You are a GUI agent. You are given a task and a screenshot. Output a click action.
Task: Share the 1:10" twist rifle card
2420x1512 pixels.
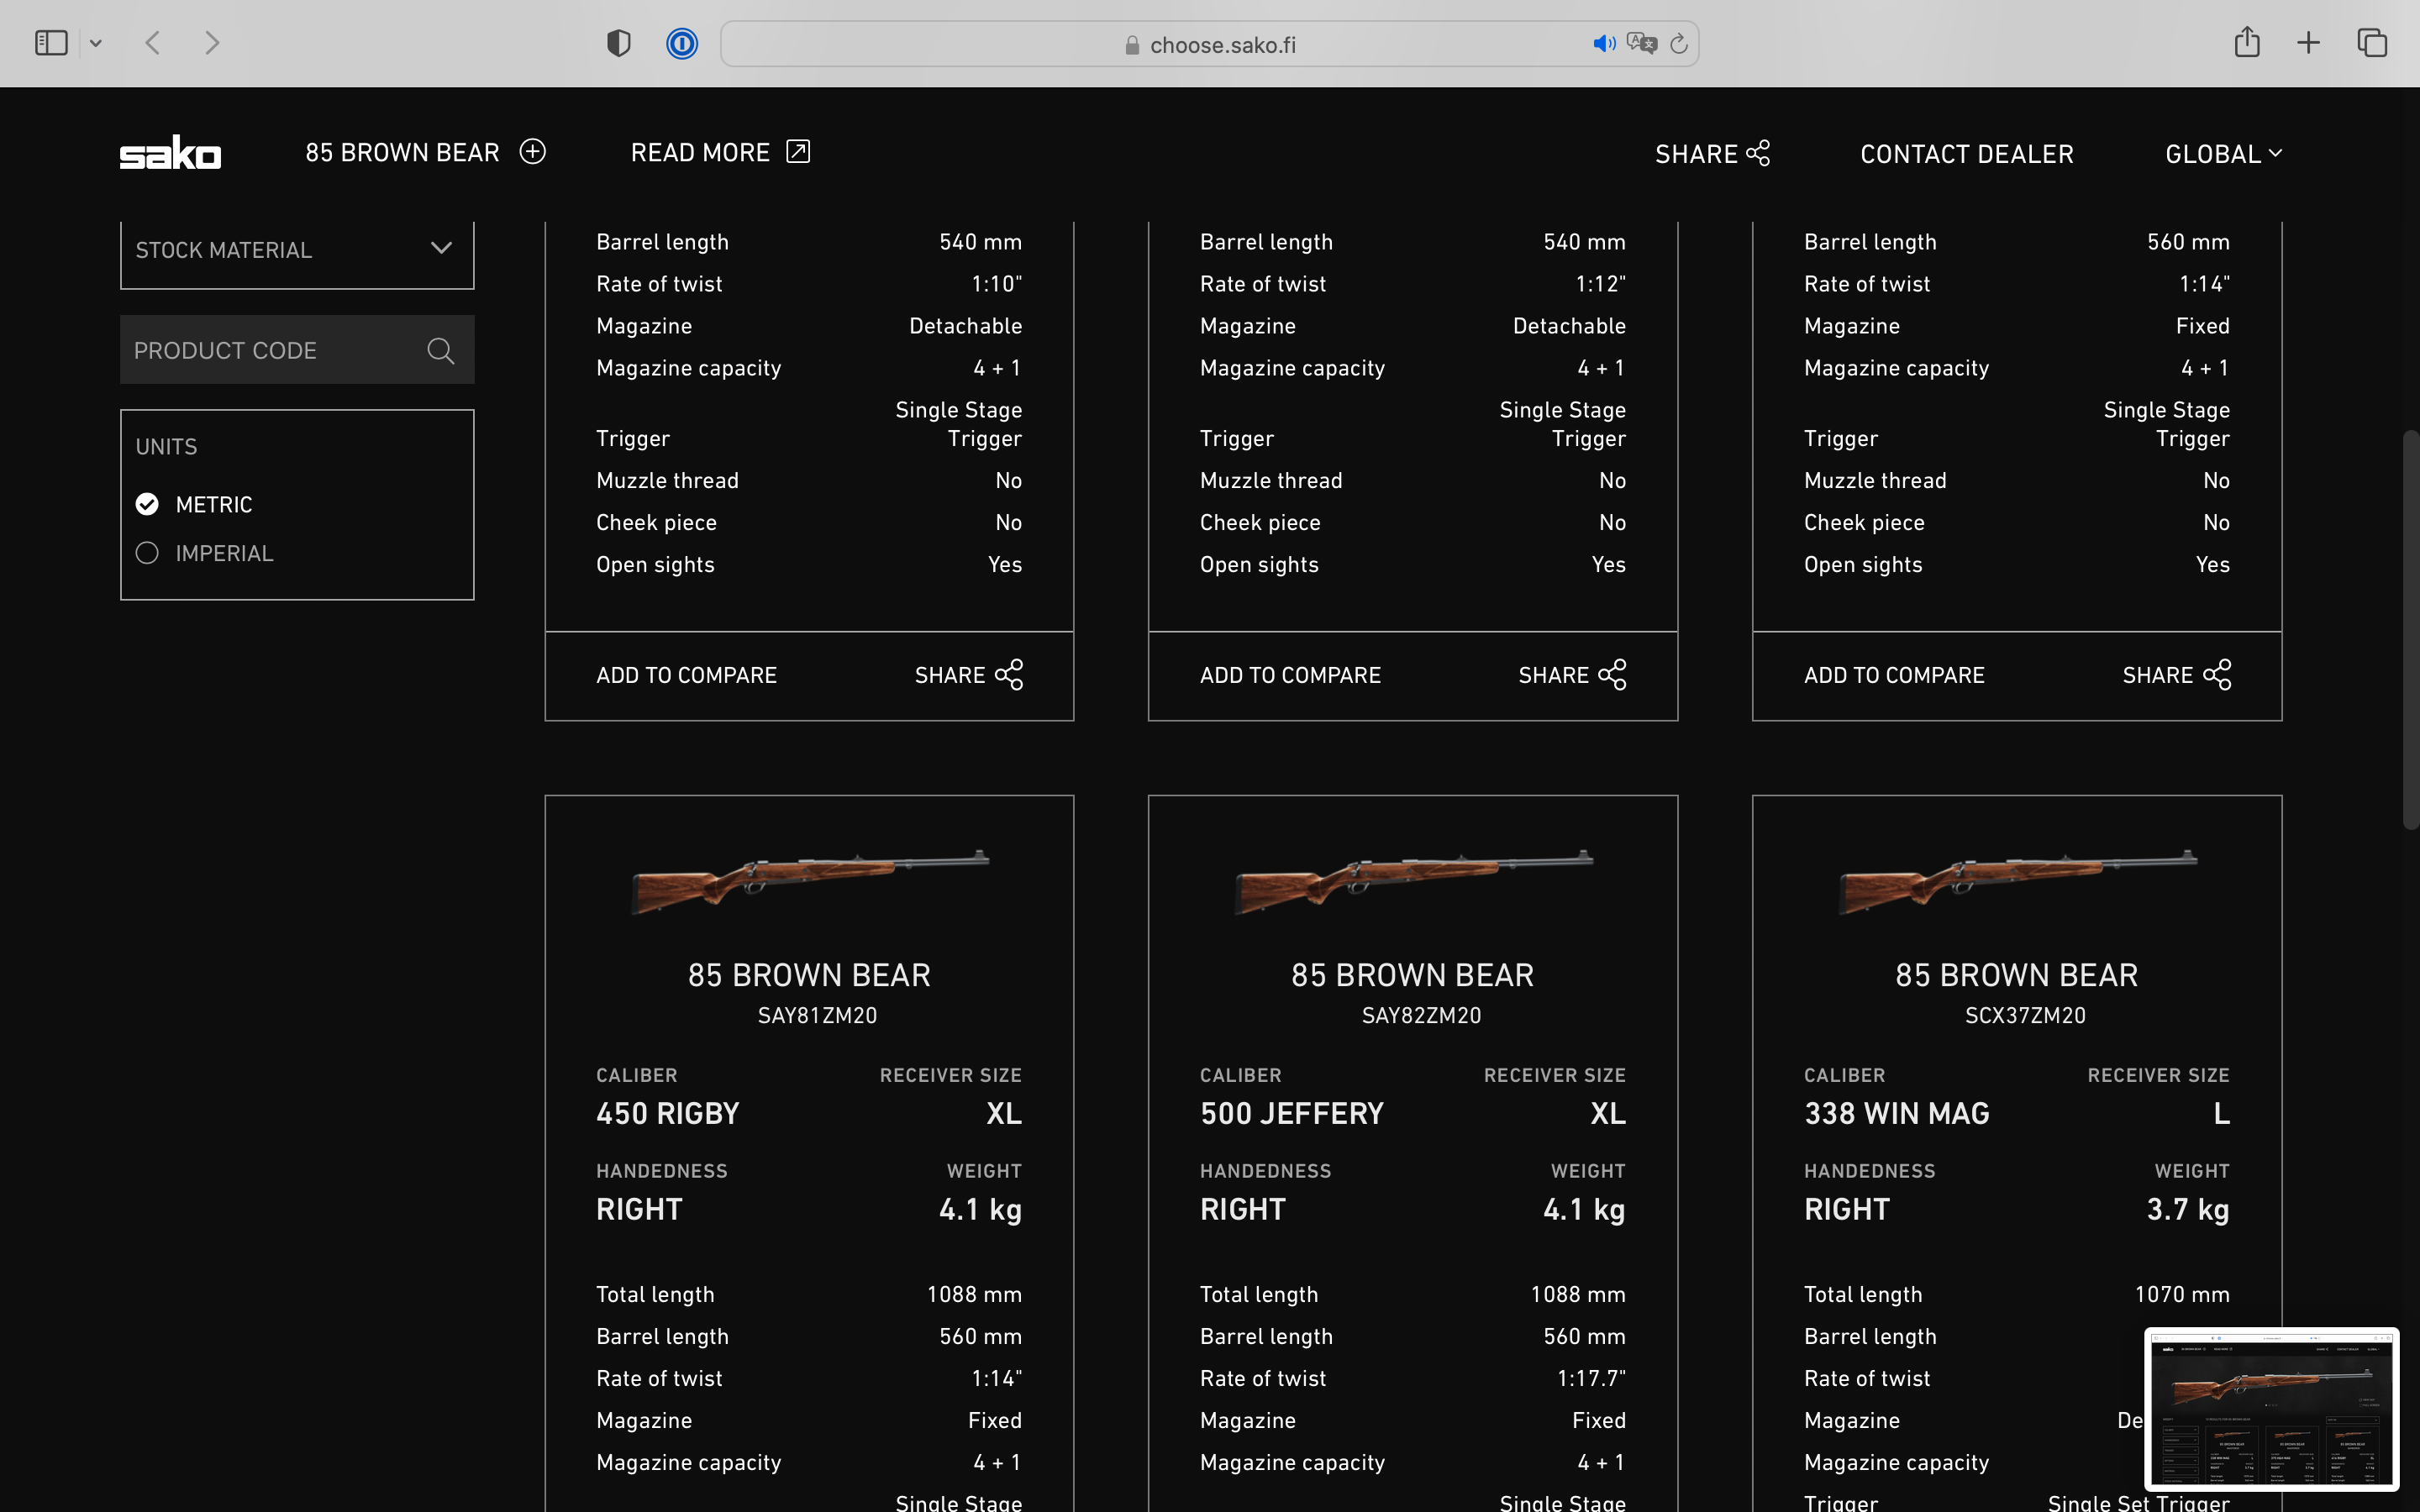(968, 675)
